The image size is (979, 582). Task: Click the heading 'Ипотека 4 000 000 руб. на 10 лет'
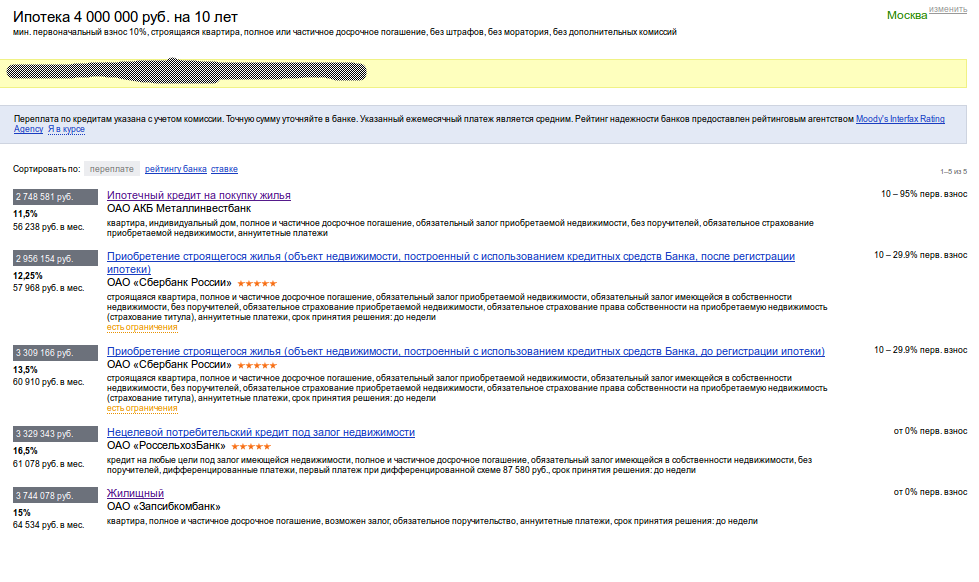(x=125, y=17)
